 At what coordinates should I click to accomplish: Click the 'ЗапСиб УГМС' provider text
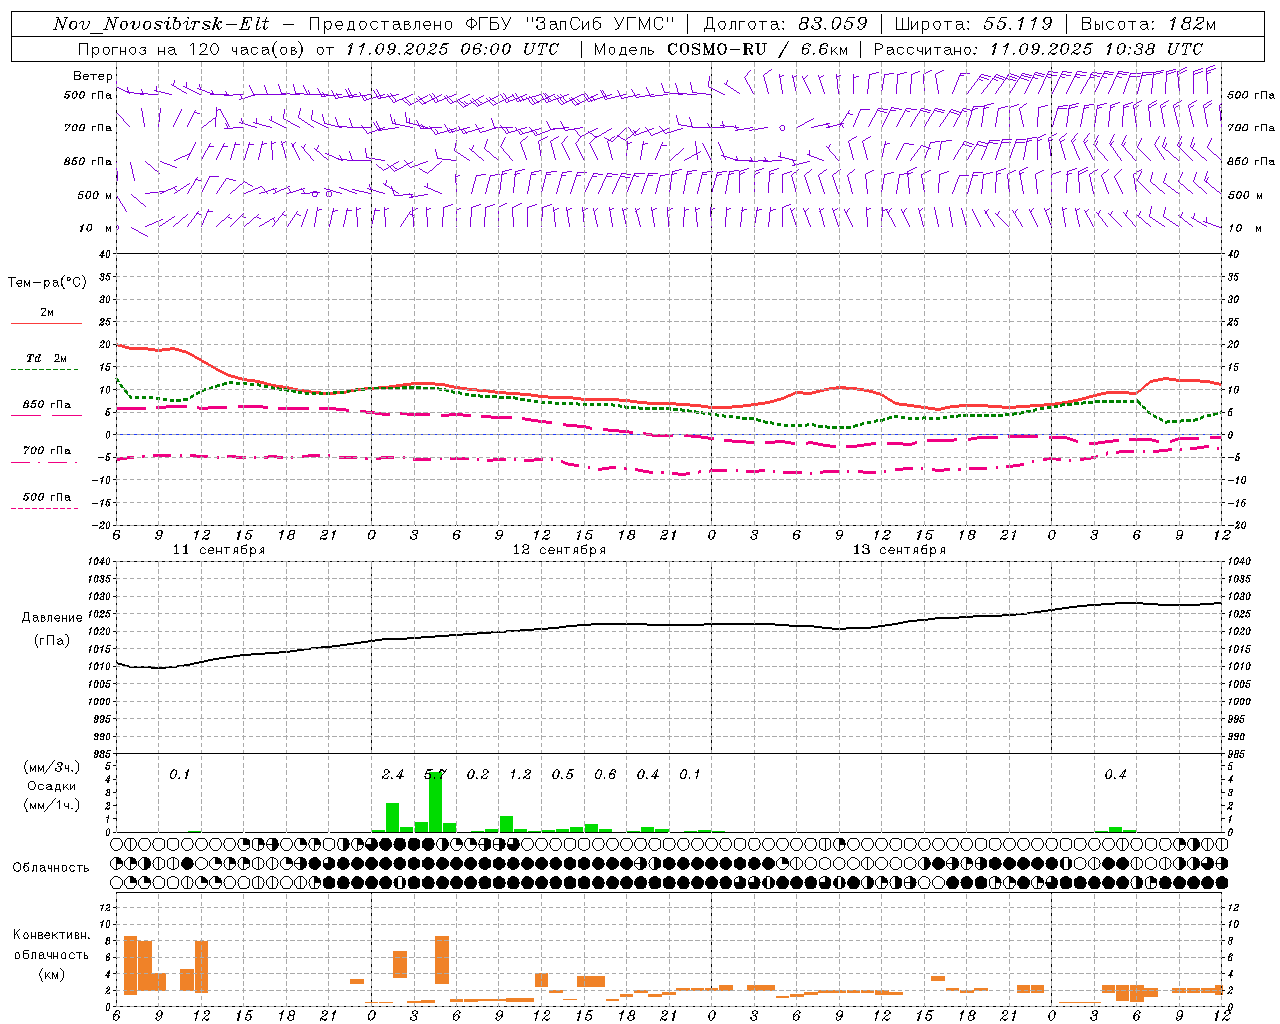[600, 24]
